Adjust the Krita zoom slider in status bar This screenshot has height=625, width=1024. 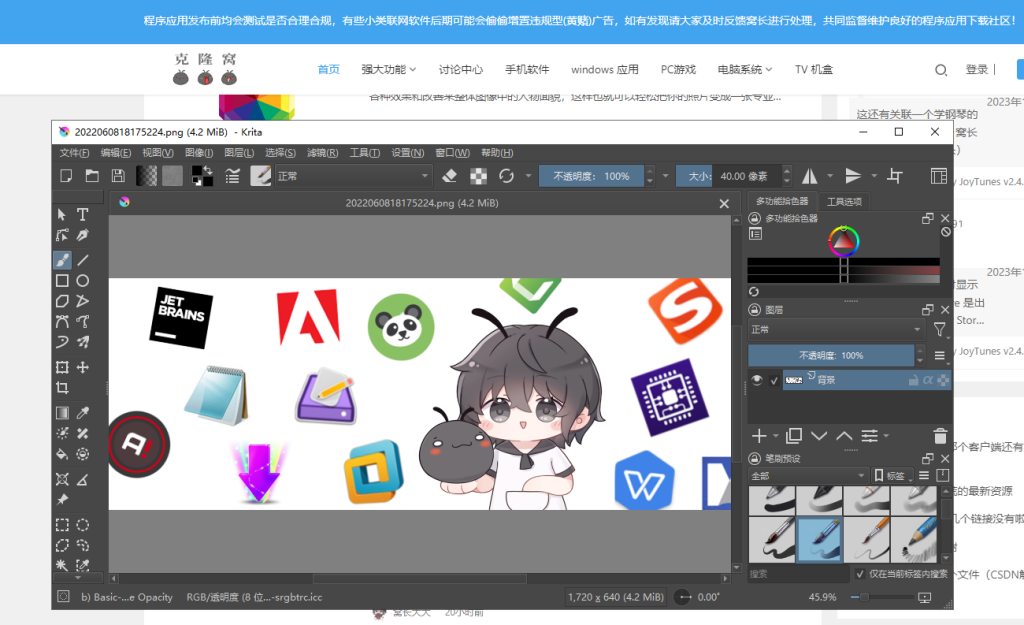pyautogui.click(x=881, y=597)
